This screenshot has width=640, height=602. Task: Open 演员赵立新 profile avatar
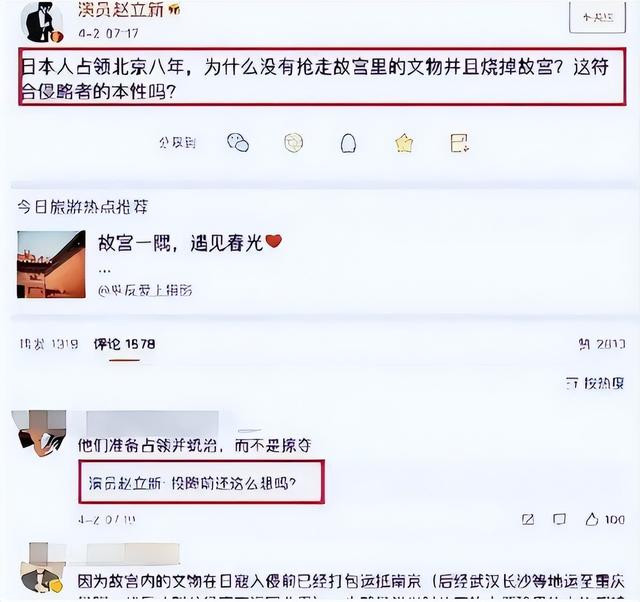tap(44, 21)
